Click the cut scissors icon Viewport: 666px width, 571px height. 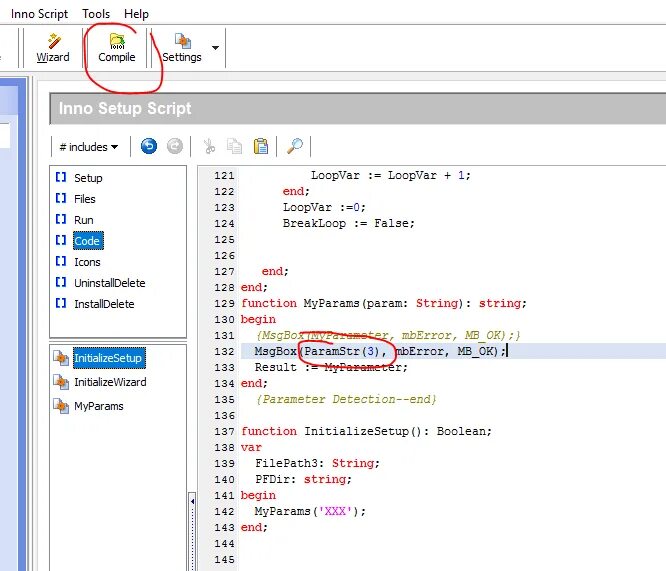point(209,147)
